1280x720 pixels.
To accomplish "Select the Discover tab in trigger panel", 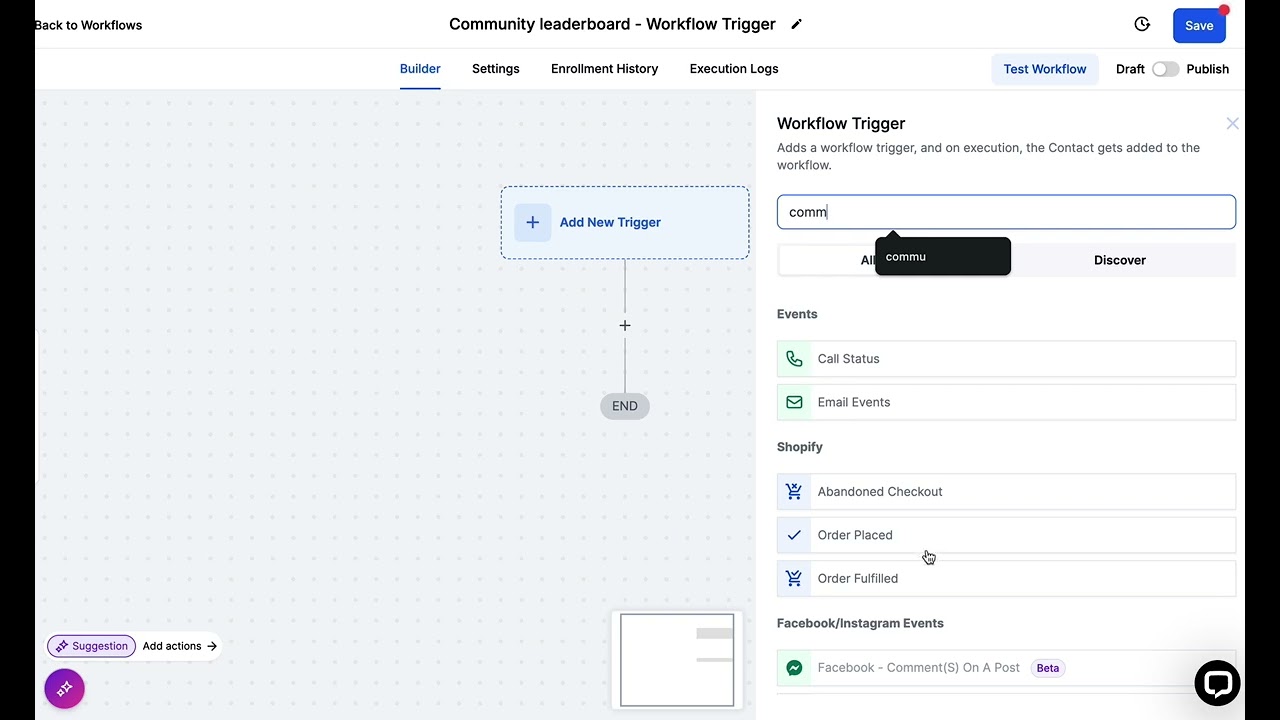I will click(x=1120, y=260).
